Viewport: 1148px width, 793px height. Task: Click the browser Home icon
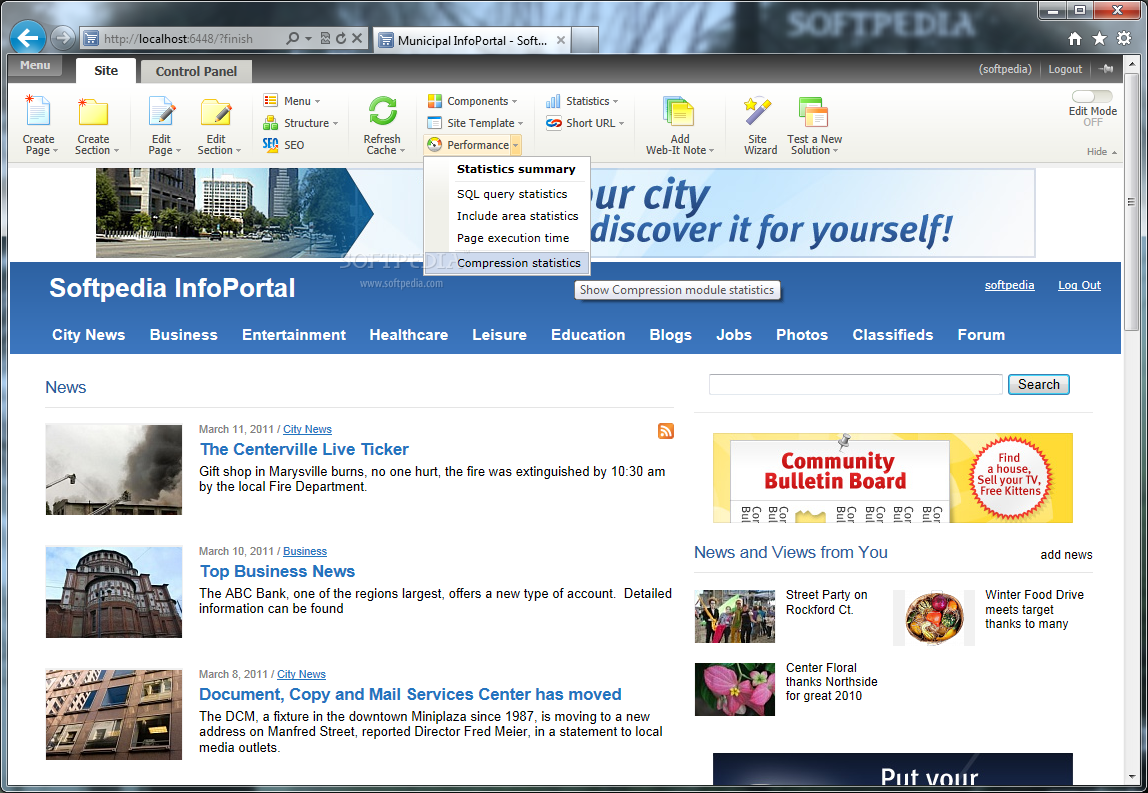pyautogui.click(x=1075, y=39)
